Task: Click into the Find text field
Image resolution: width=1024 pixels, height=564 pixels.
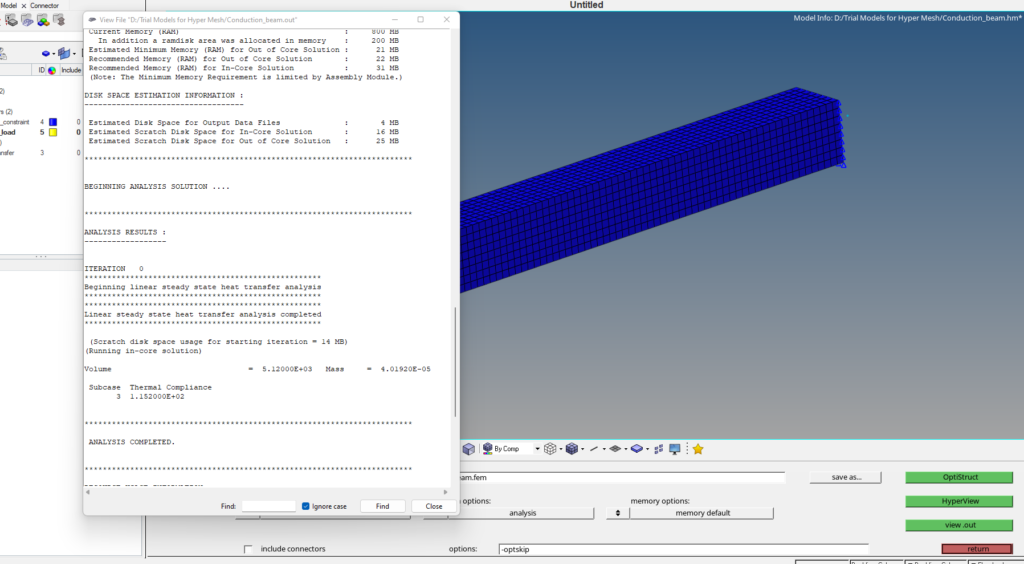Action: coord(268,506)
